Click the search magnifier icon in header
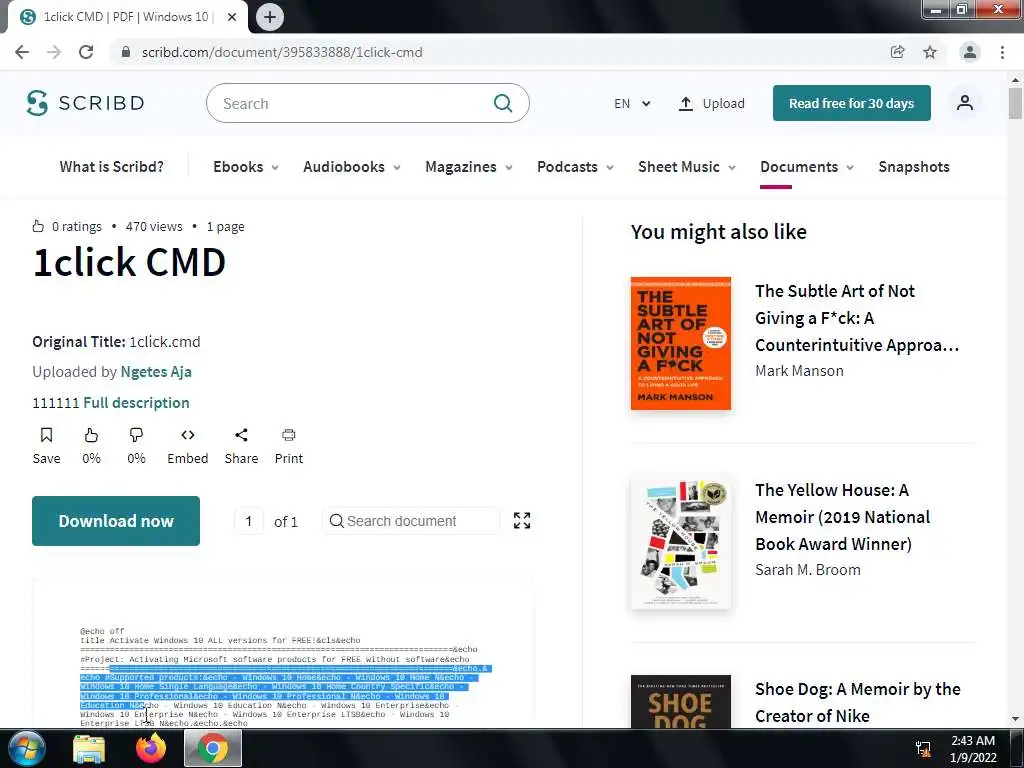This screenshot has width=1024, height=768. tap(503, 103)
